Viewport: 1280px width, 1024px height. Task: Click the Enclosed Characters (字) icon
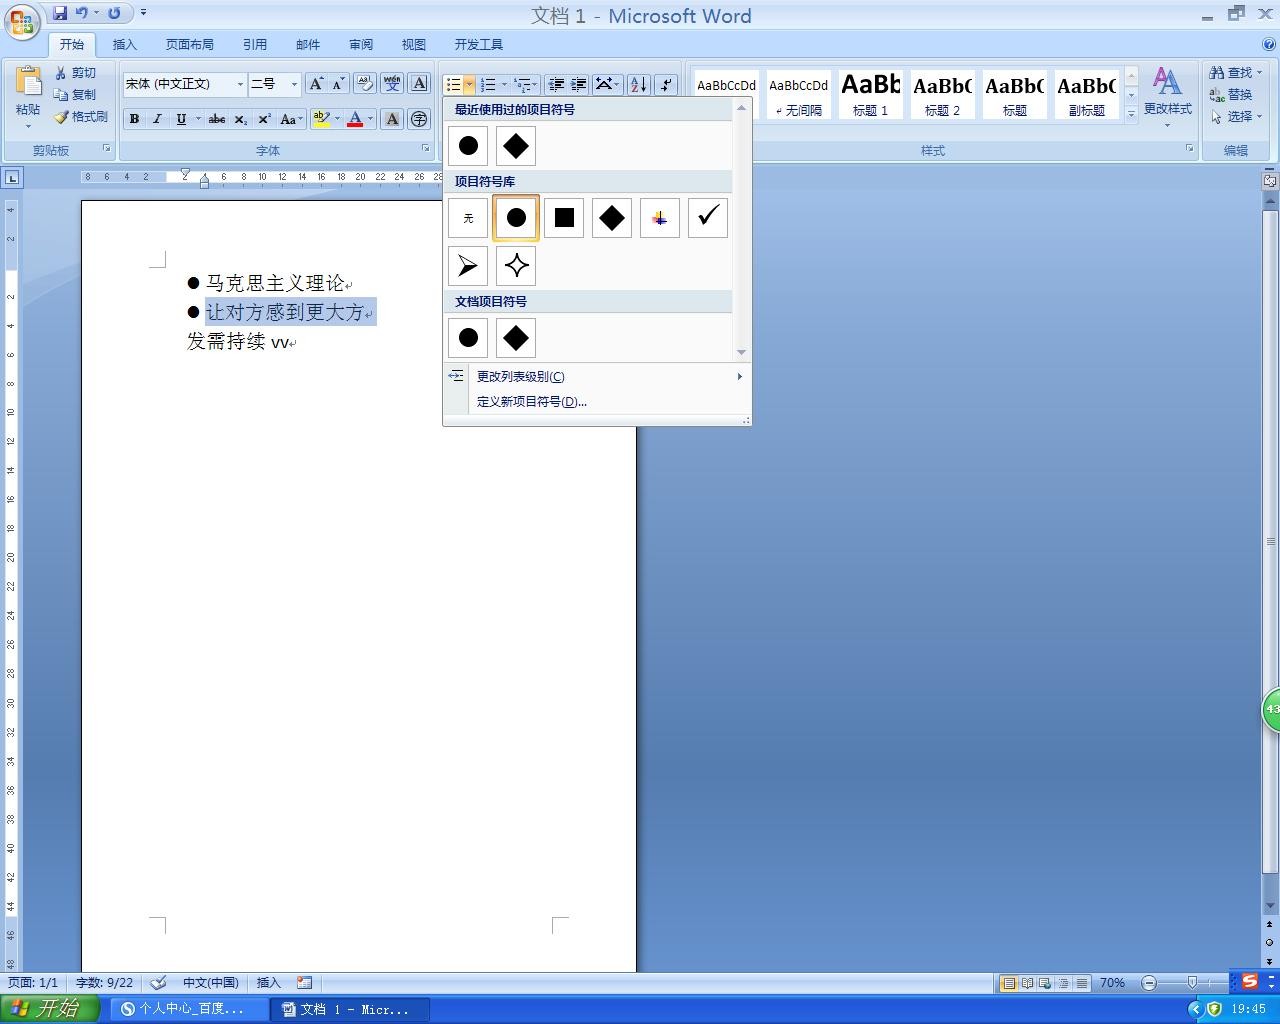419,119
